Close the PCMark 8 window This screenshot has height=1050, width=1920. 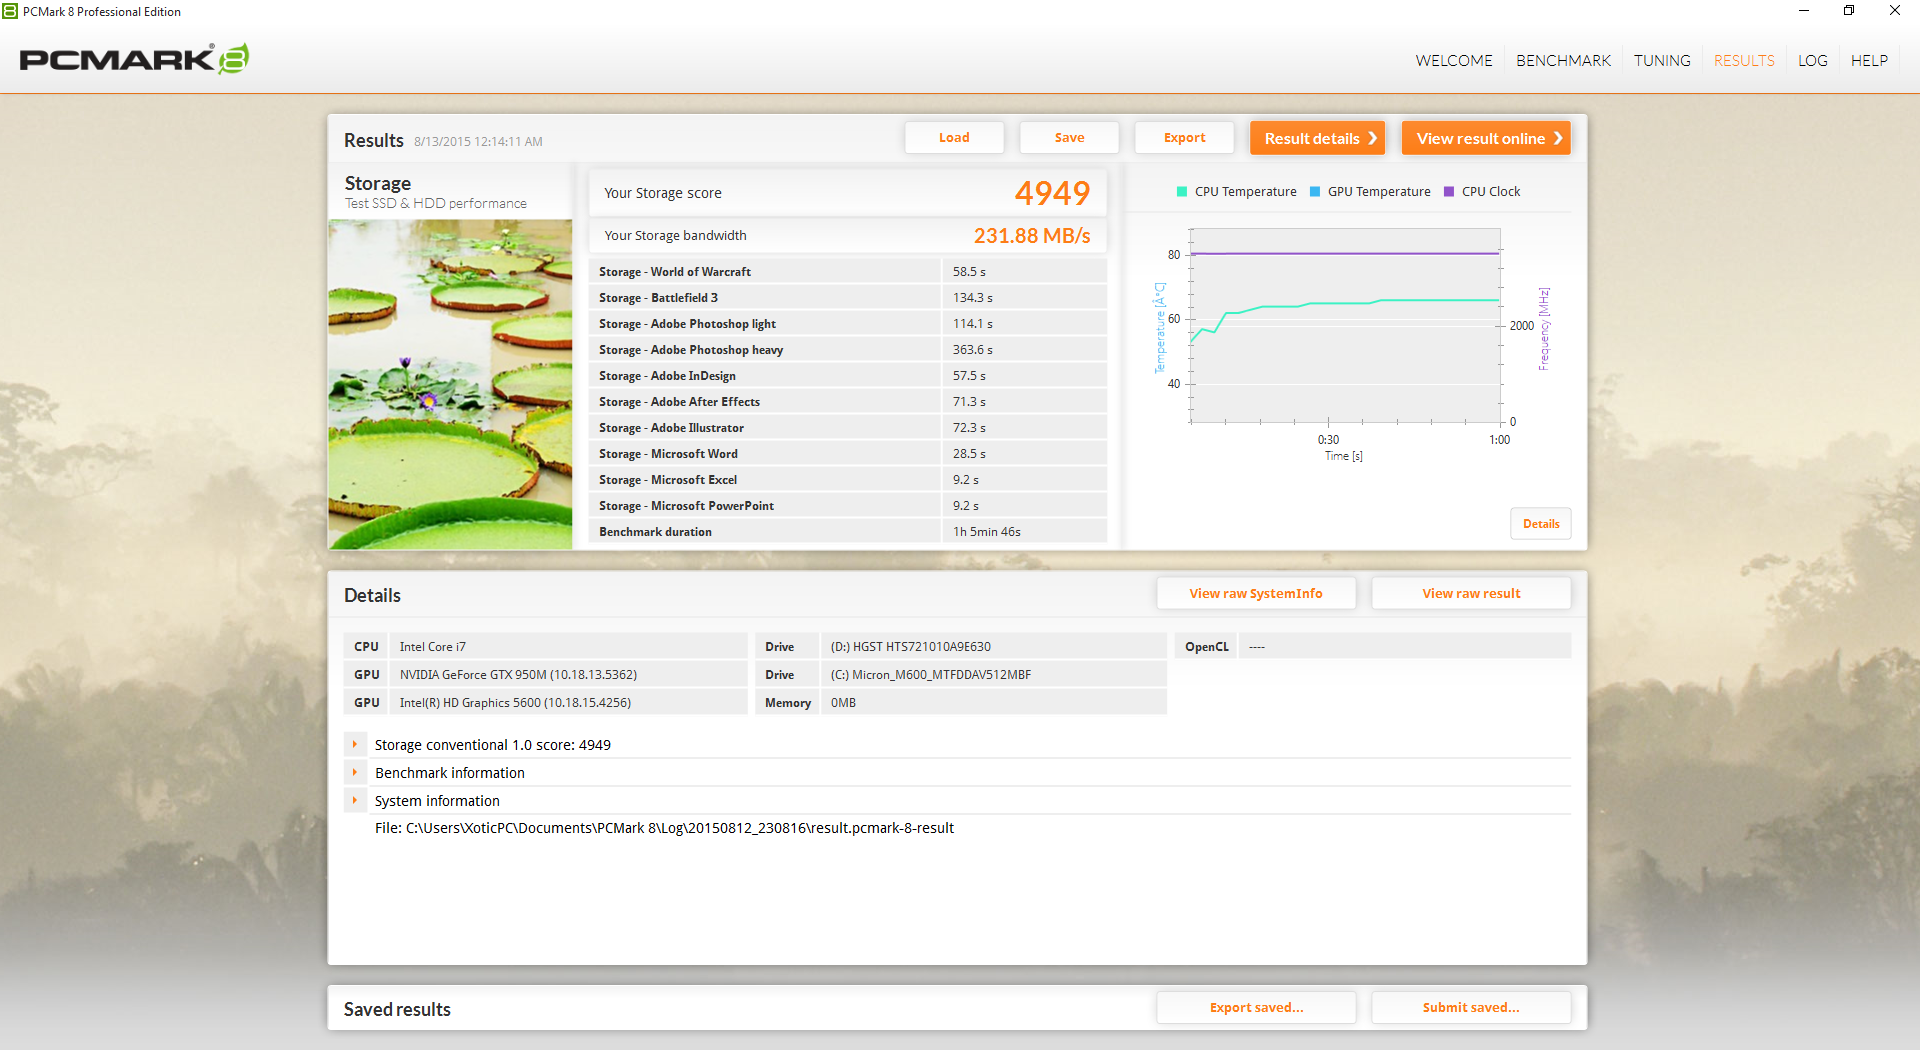(x=1895, y=11)
